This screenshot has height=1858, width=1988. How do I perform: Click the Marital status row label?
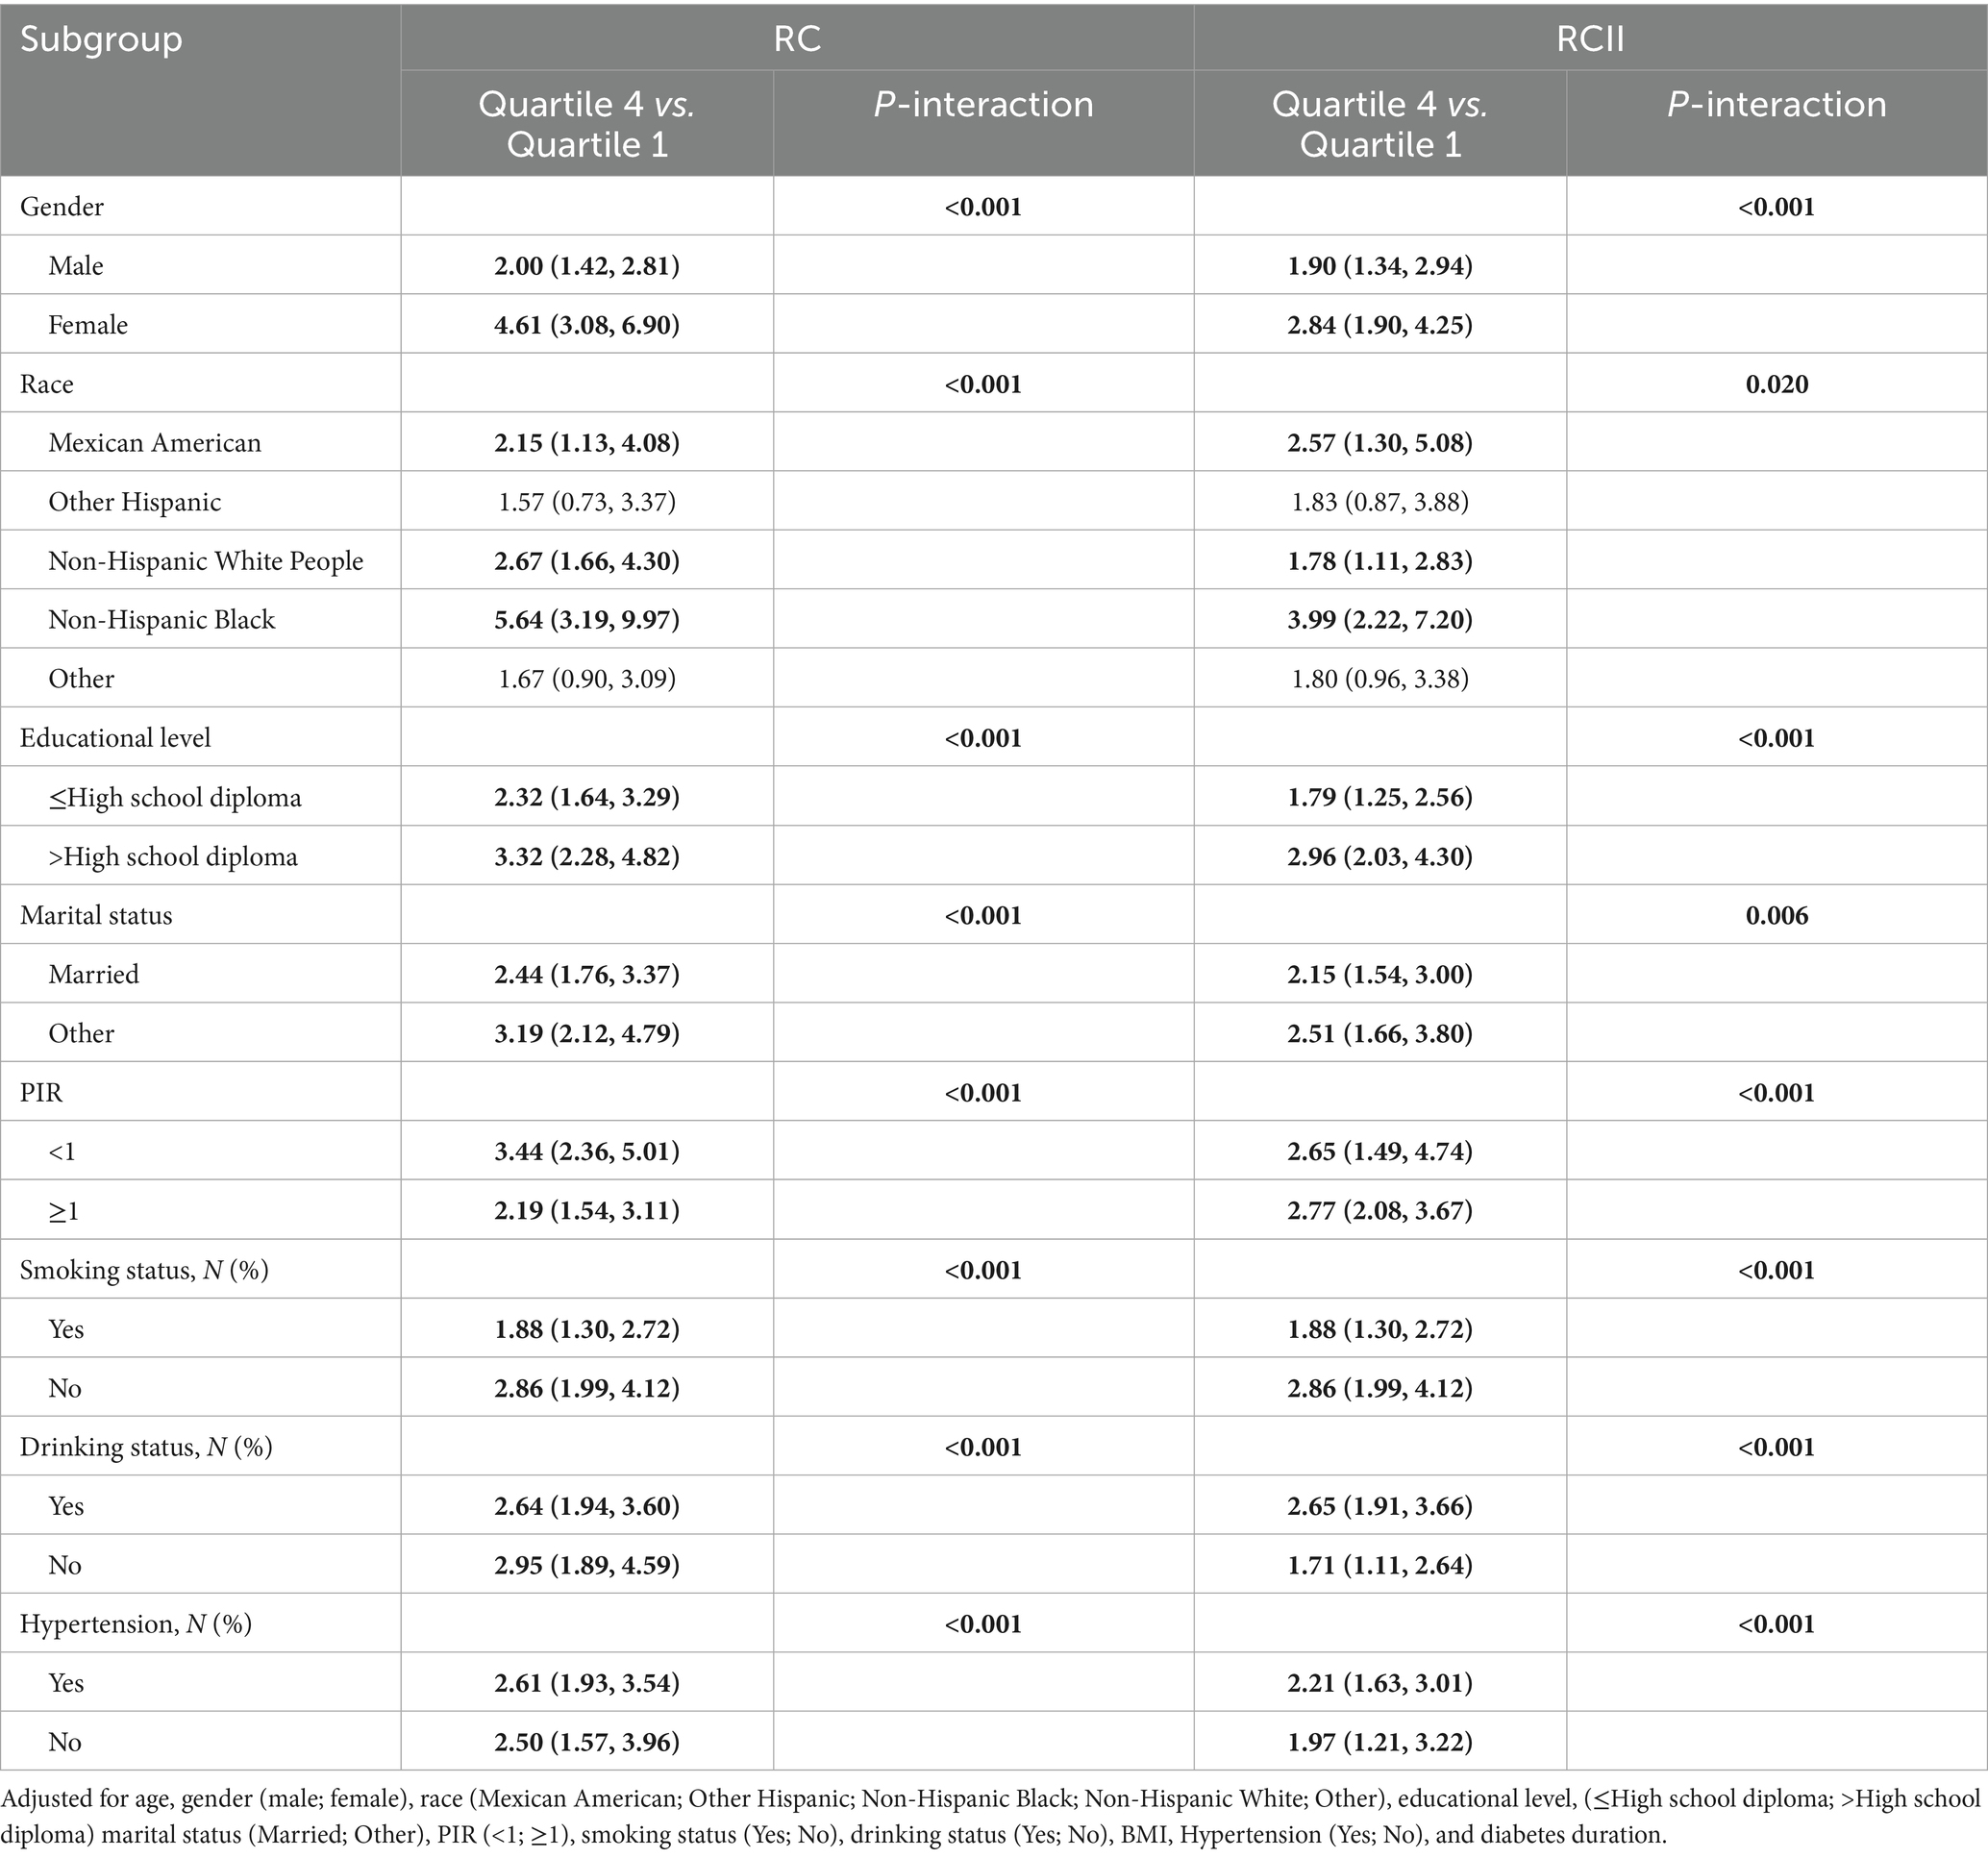pos(96,915)
